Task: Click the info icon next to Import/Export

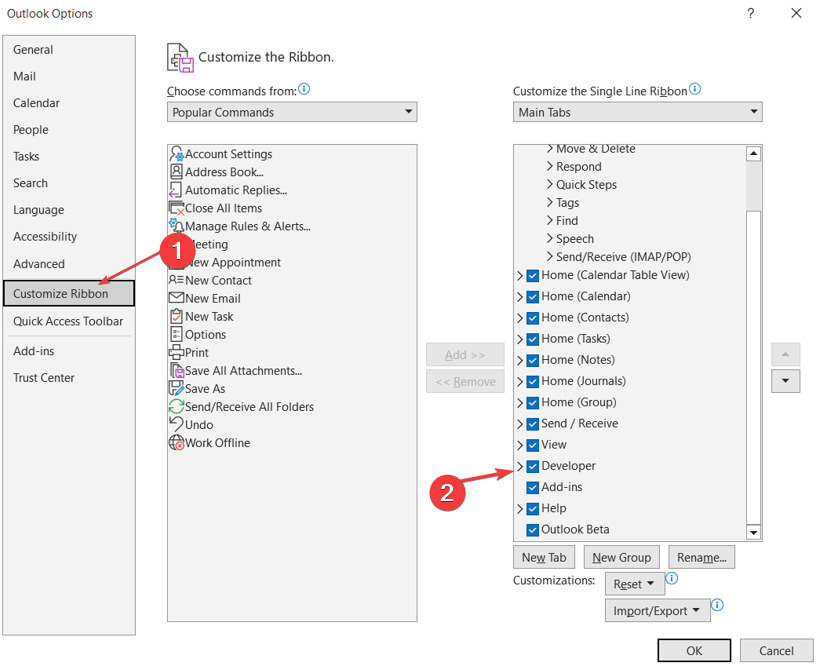Action: pos(717,605)
